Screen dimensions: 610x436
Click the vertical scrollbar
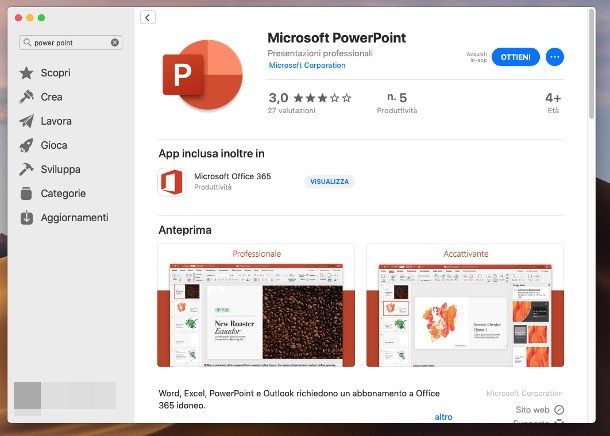[592, 64]
